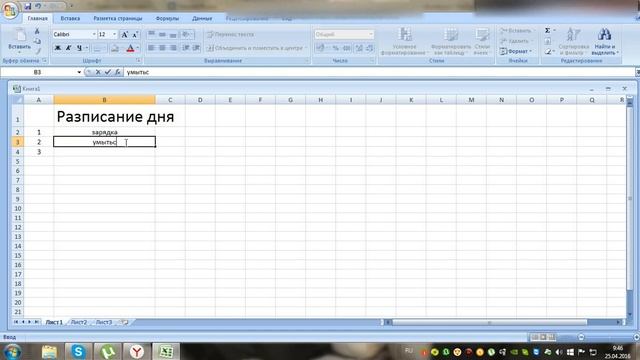Open the text orientation button
640x360 pixels.
(187, 34)
